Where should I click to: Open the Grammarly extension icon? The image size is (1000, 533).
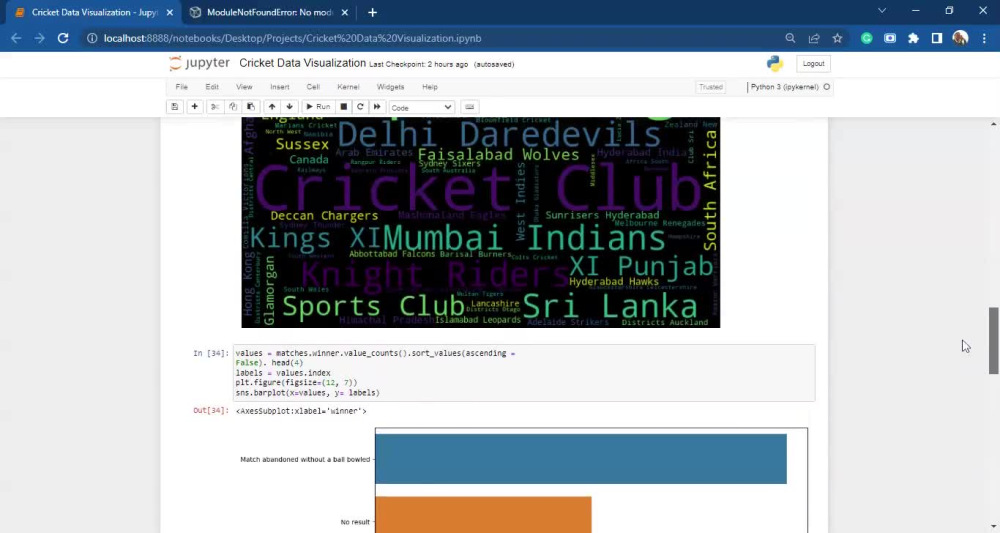pos(867,38)
